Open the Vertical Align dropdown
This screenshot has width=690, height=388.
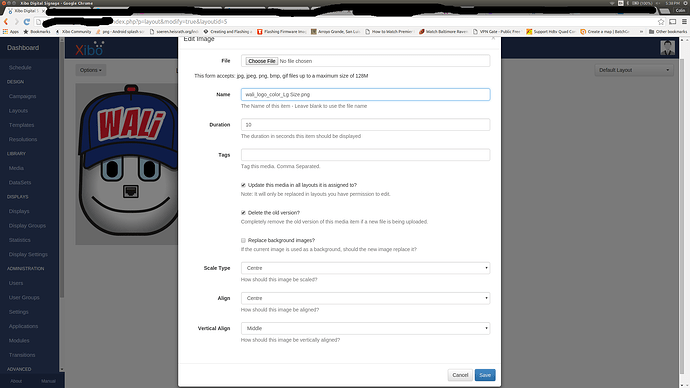[365, 329]
